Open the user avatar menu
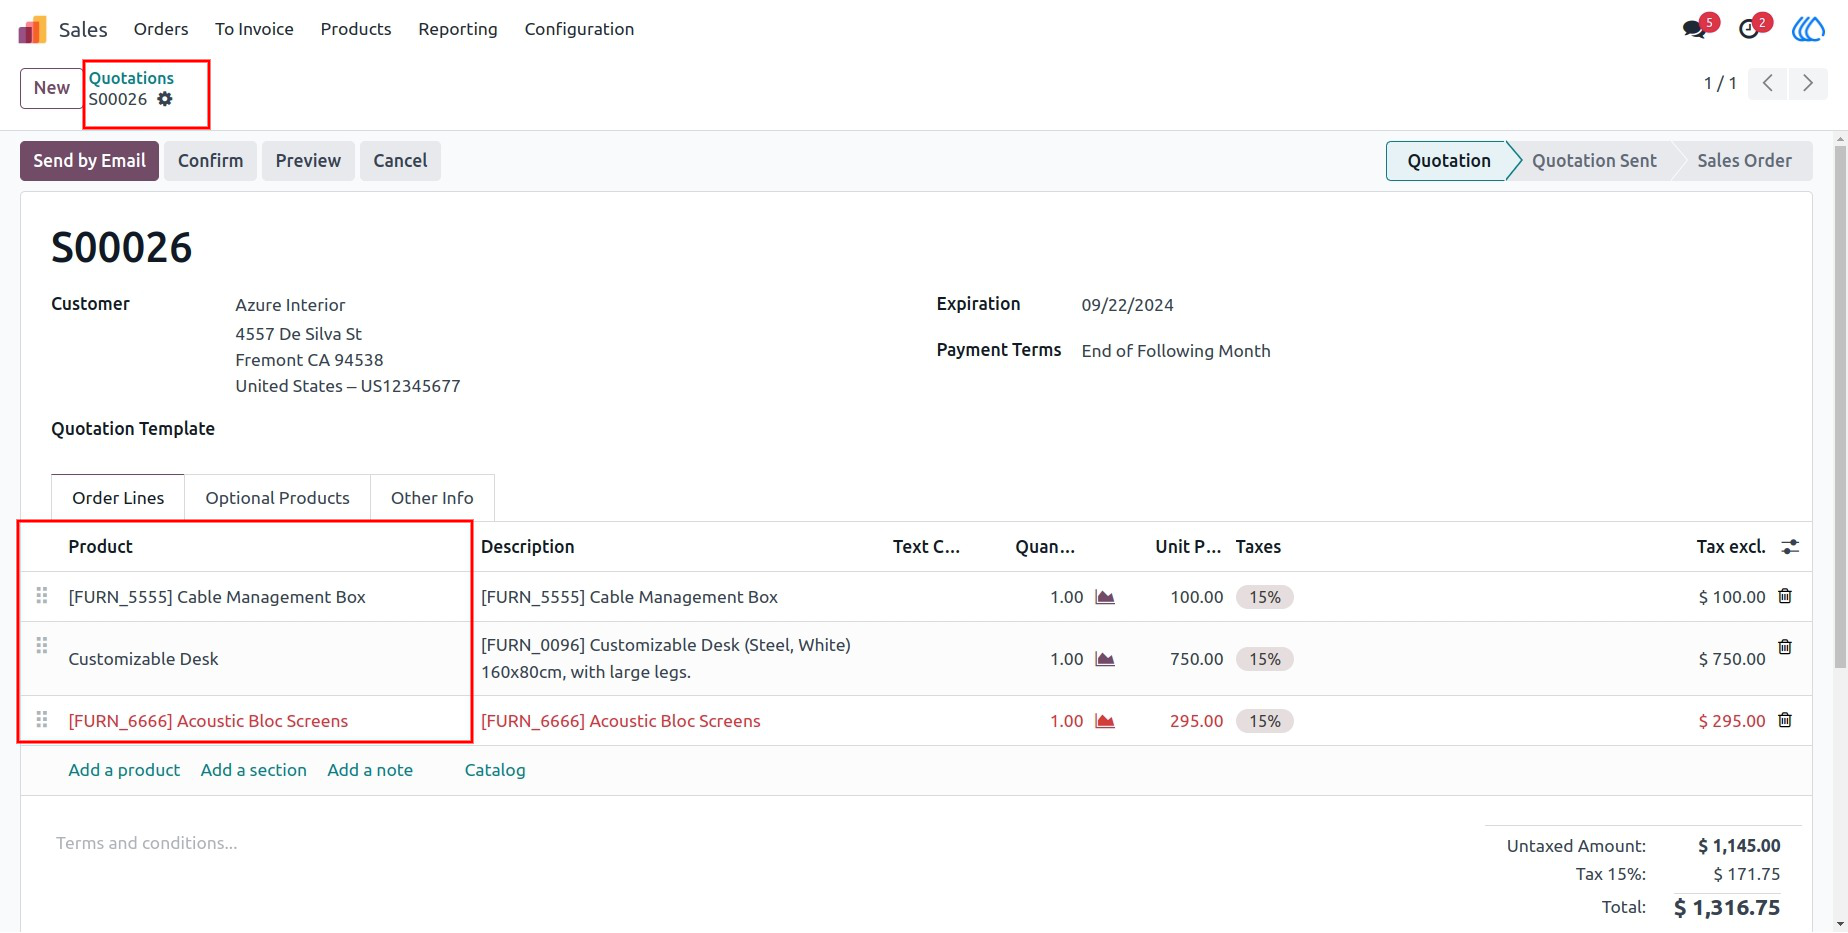The width and height of the screenshot is (1848, 933). coord(1808,29)
